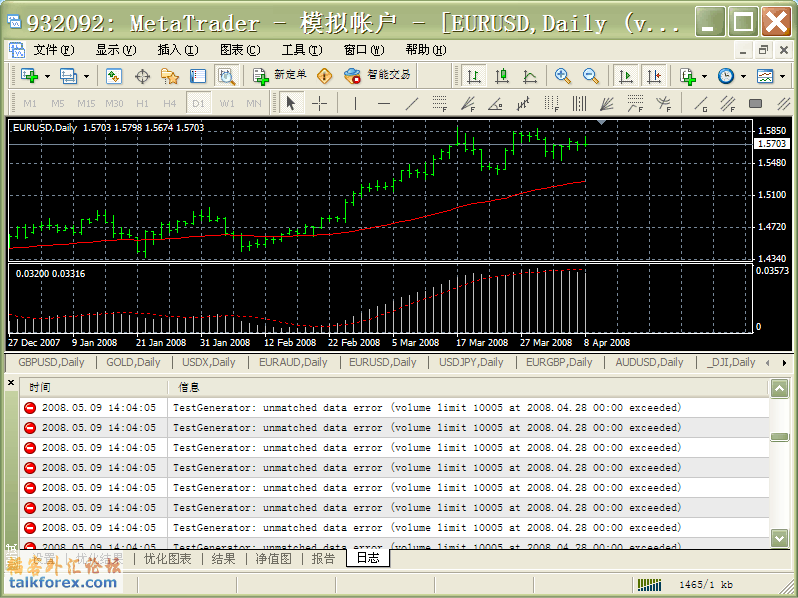Open the periods dropdown arrow
The width and height of the screenshot is (798, 598).
coord(744,76)
